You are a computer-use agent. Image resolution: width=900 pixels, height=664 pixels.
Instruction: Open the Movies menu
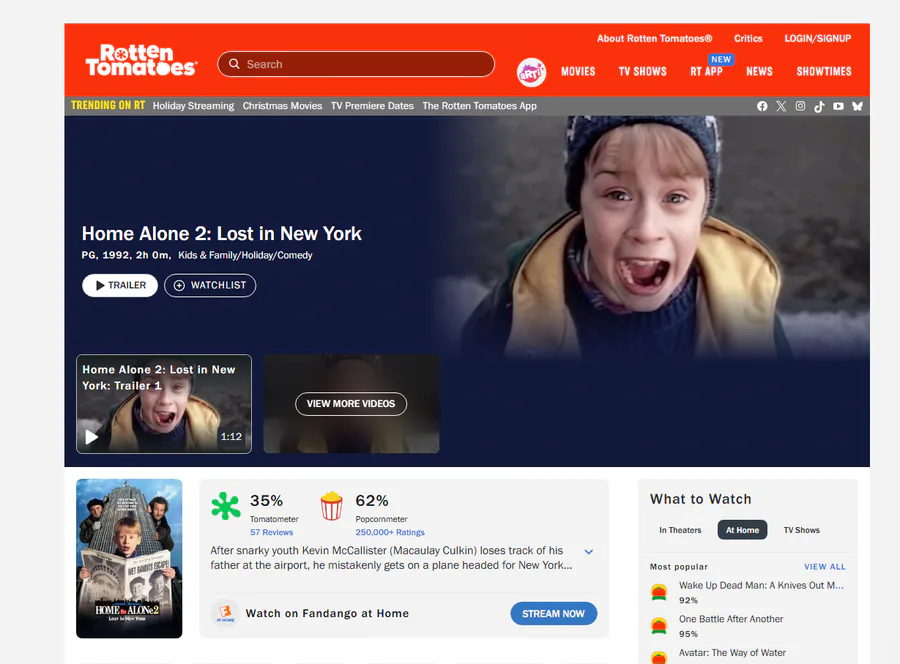578,72
